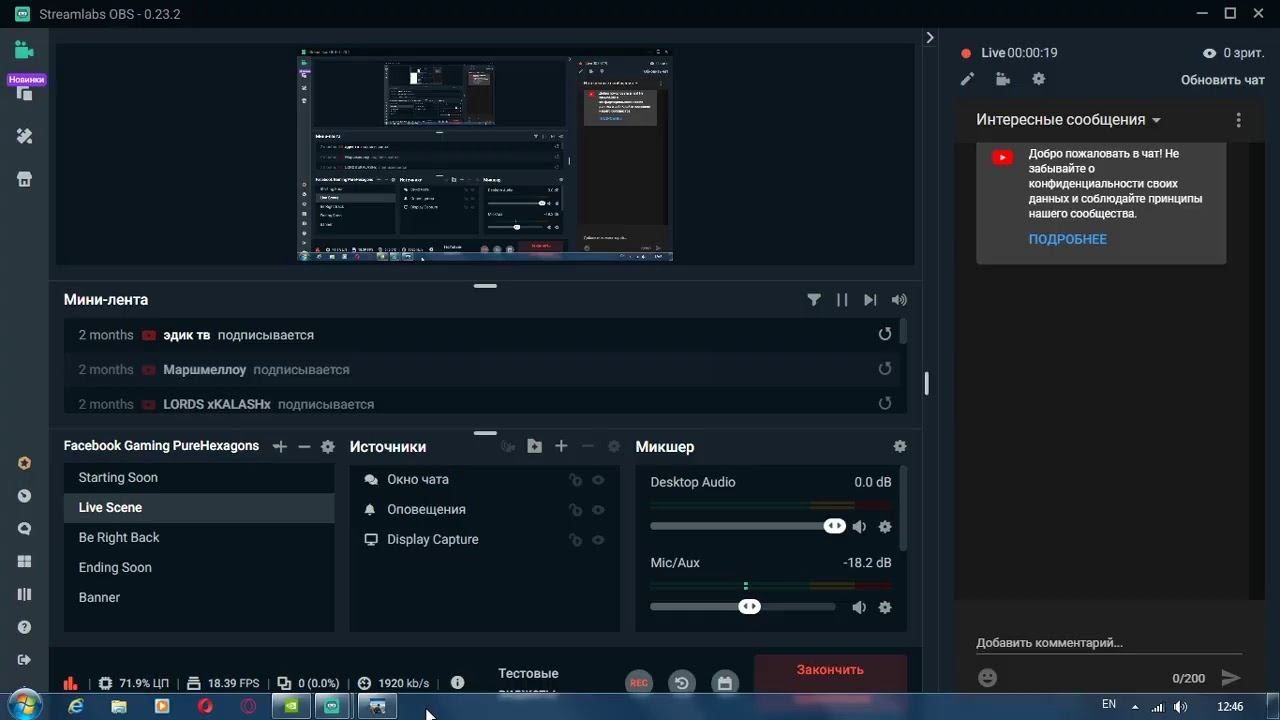Open the performance stats bar chart icon
1280x720 pixels.
70,683
